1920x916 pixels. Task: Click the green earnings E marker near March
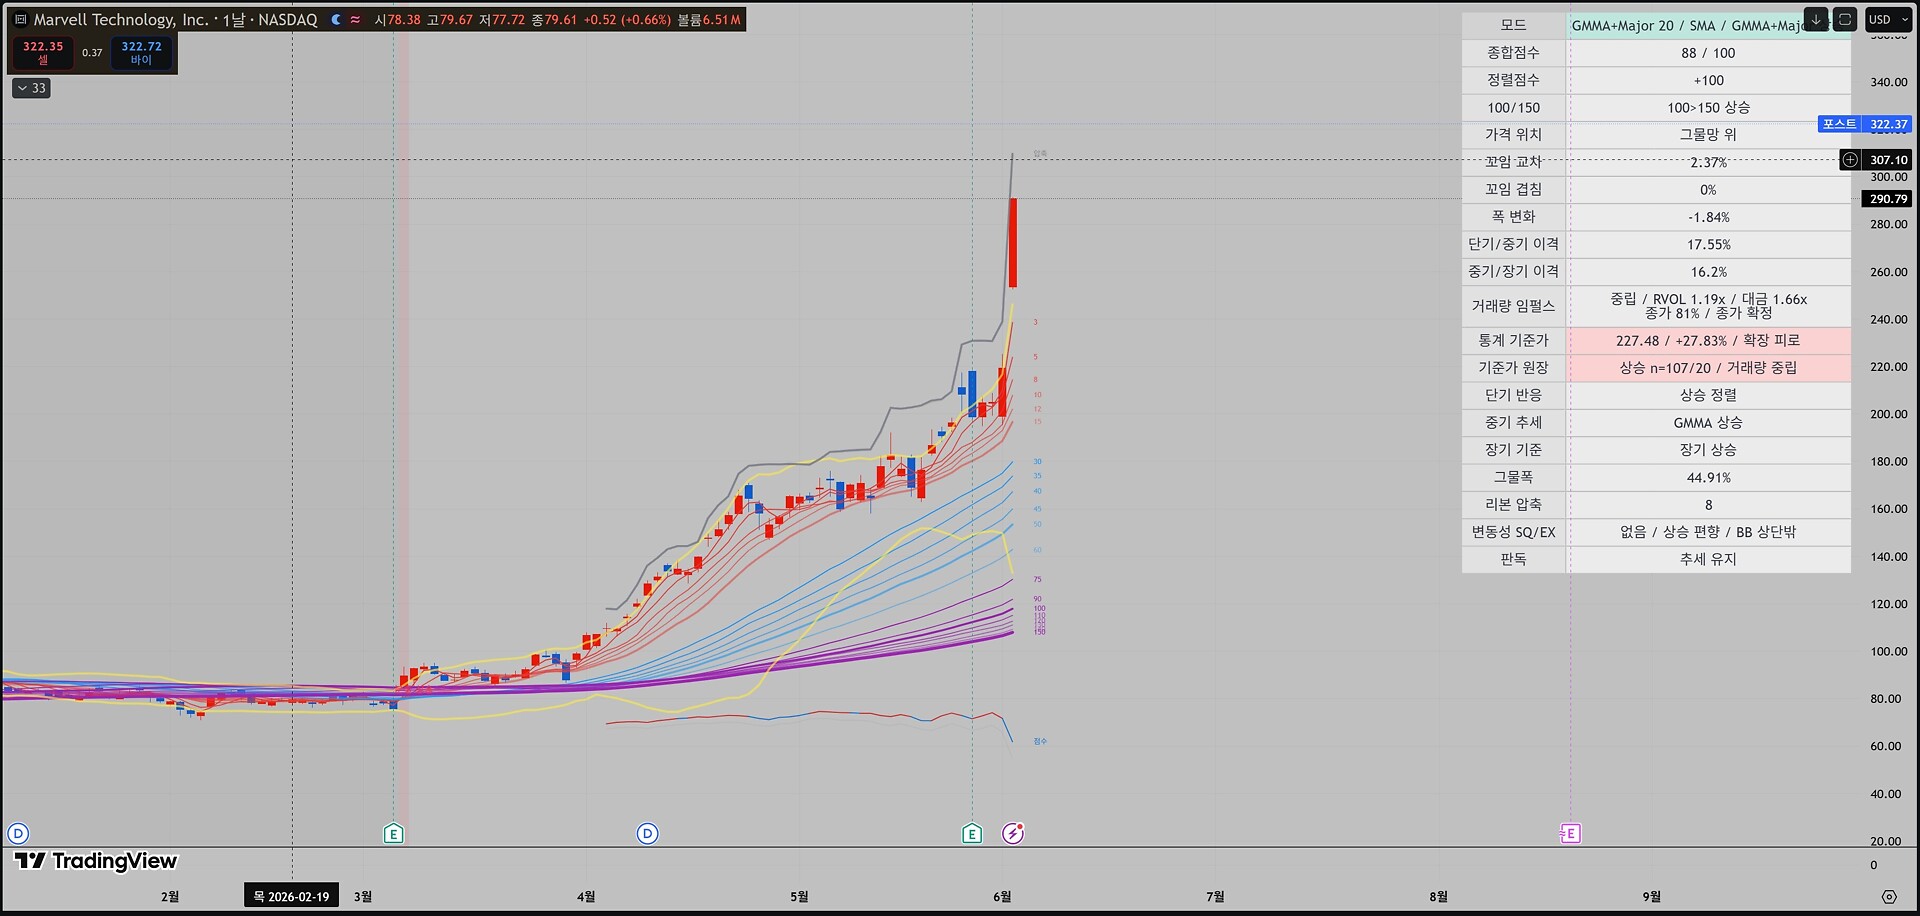click(x=394, y=833)
